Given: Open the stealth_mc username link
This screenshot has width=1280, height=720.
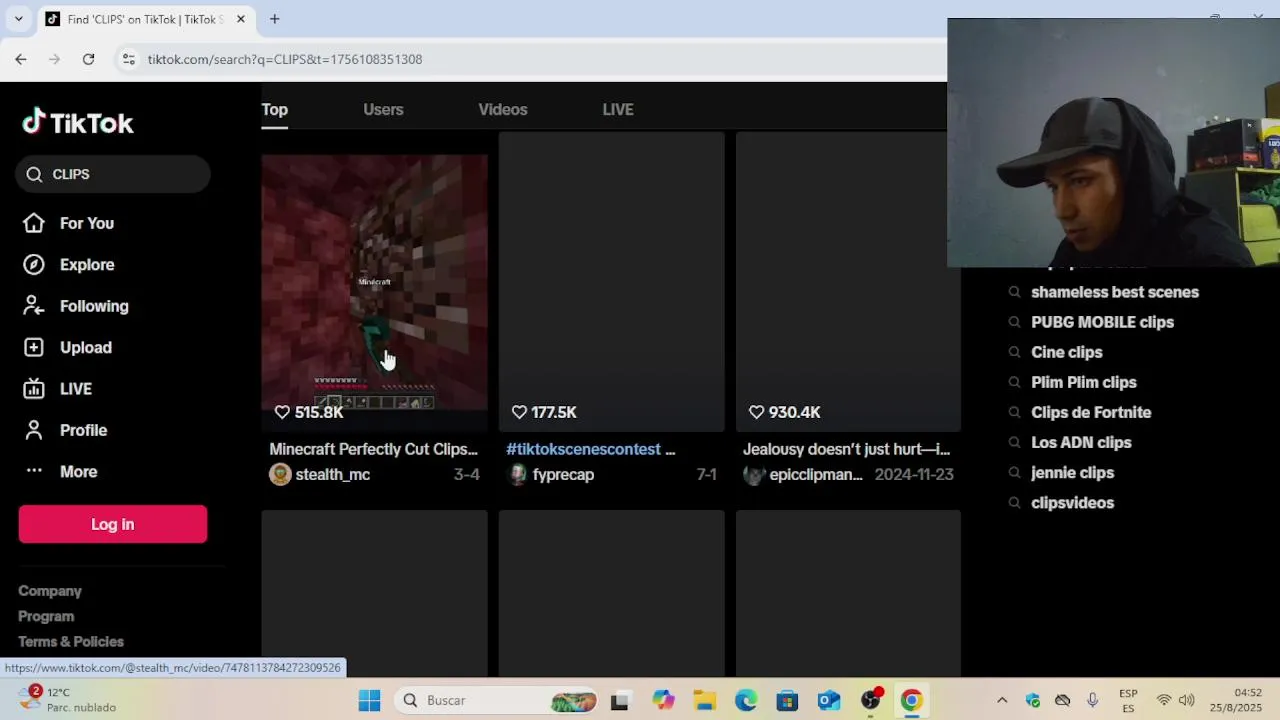Looking at the screenshot, I should (333, 474).
